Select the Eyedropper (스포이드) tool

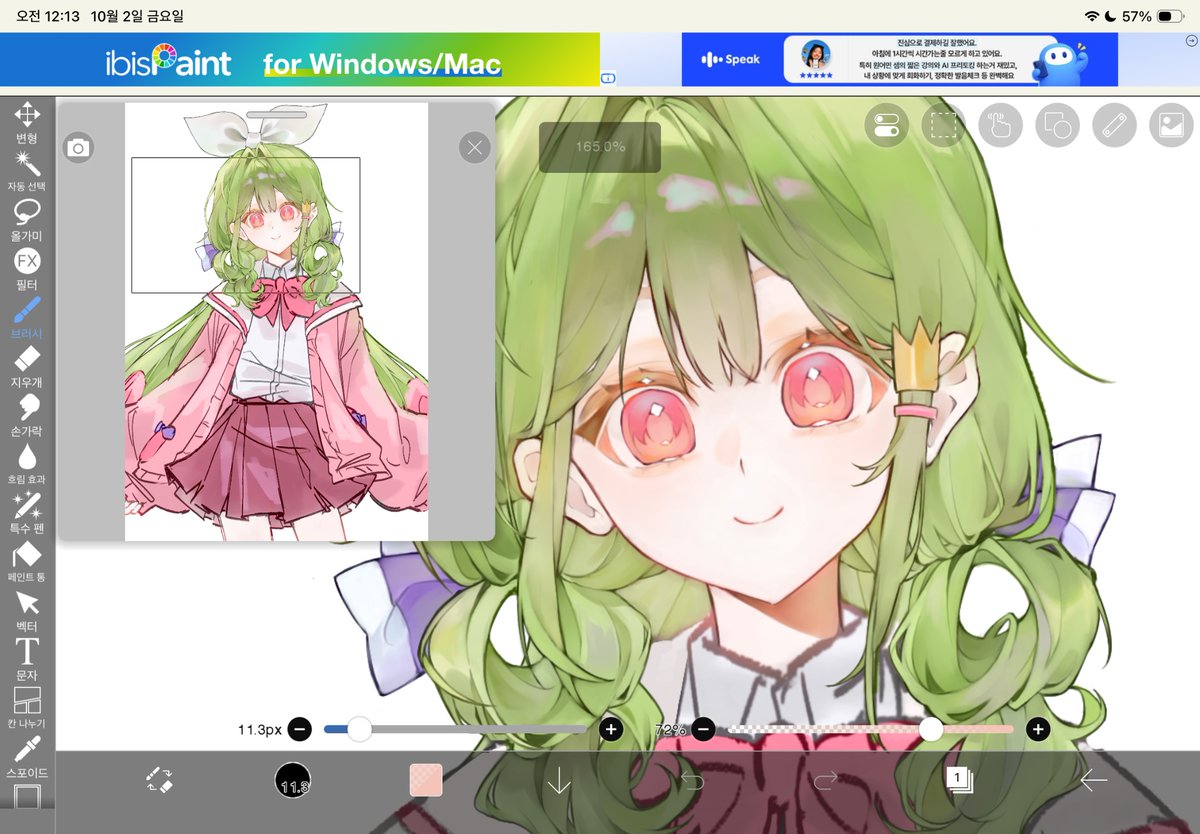tap(27, 757)
